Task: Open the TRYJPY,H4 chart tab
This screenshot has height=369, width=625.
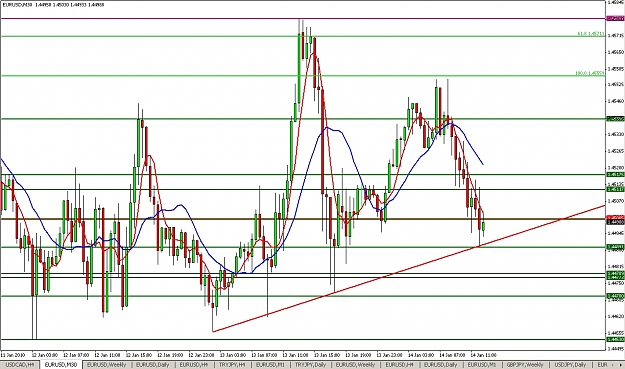Action: [x=232, y=365]
